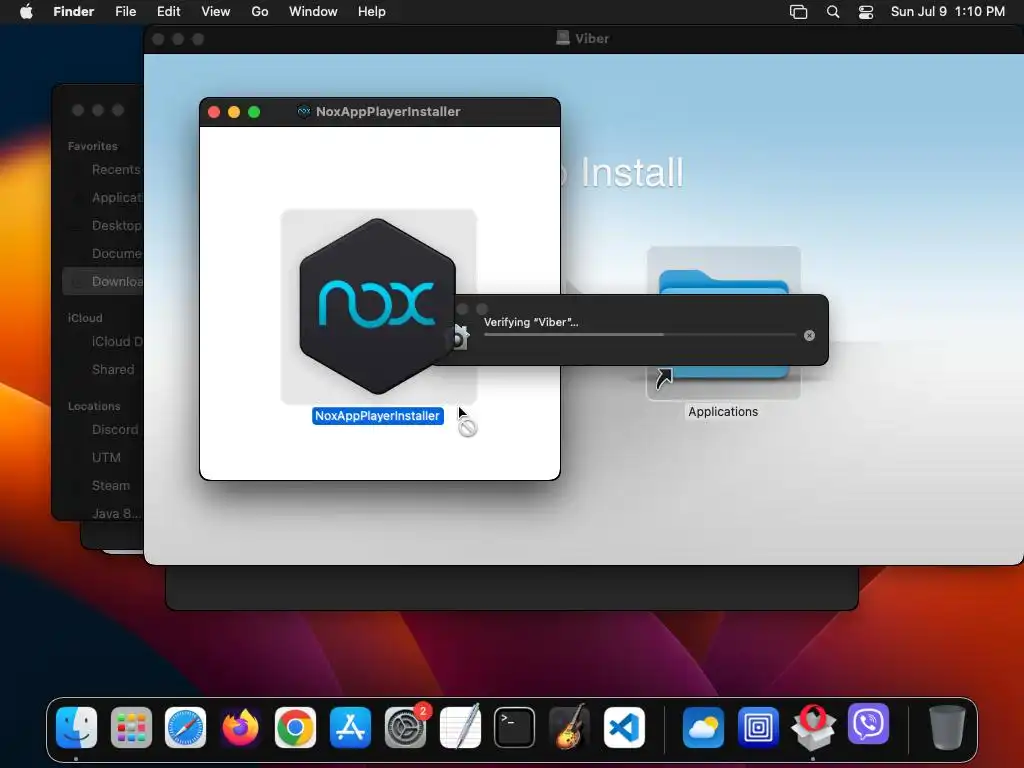The width and height of the screenshot is (1024, 768).
Task: Close the NoxAppPlayerInstaller window
Action: (214, 112)
